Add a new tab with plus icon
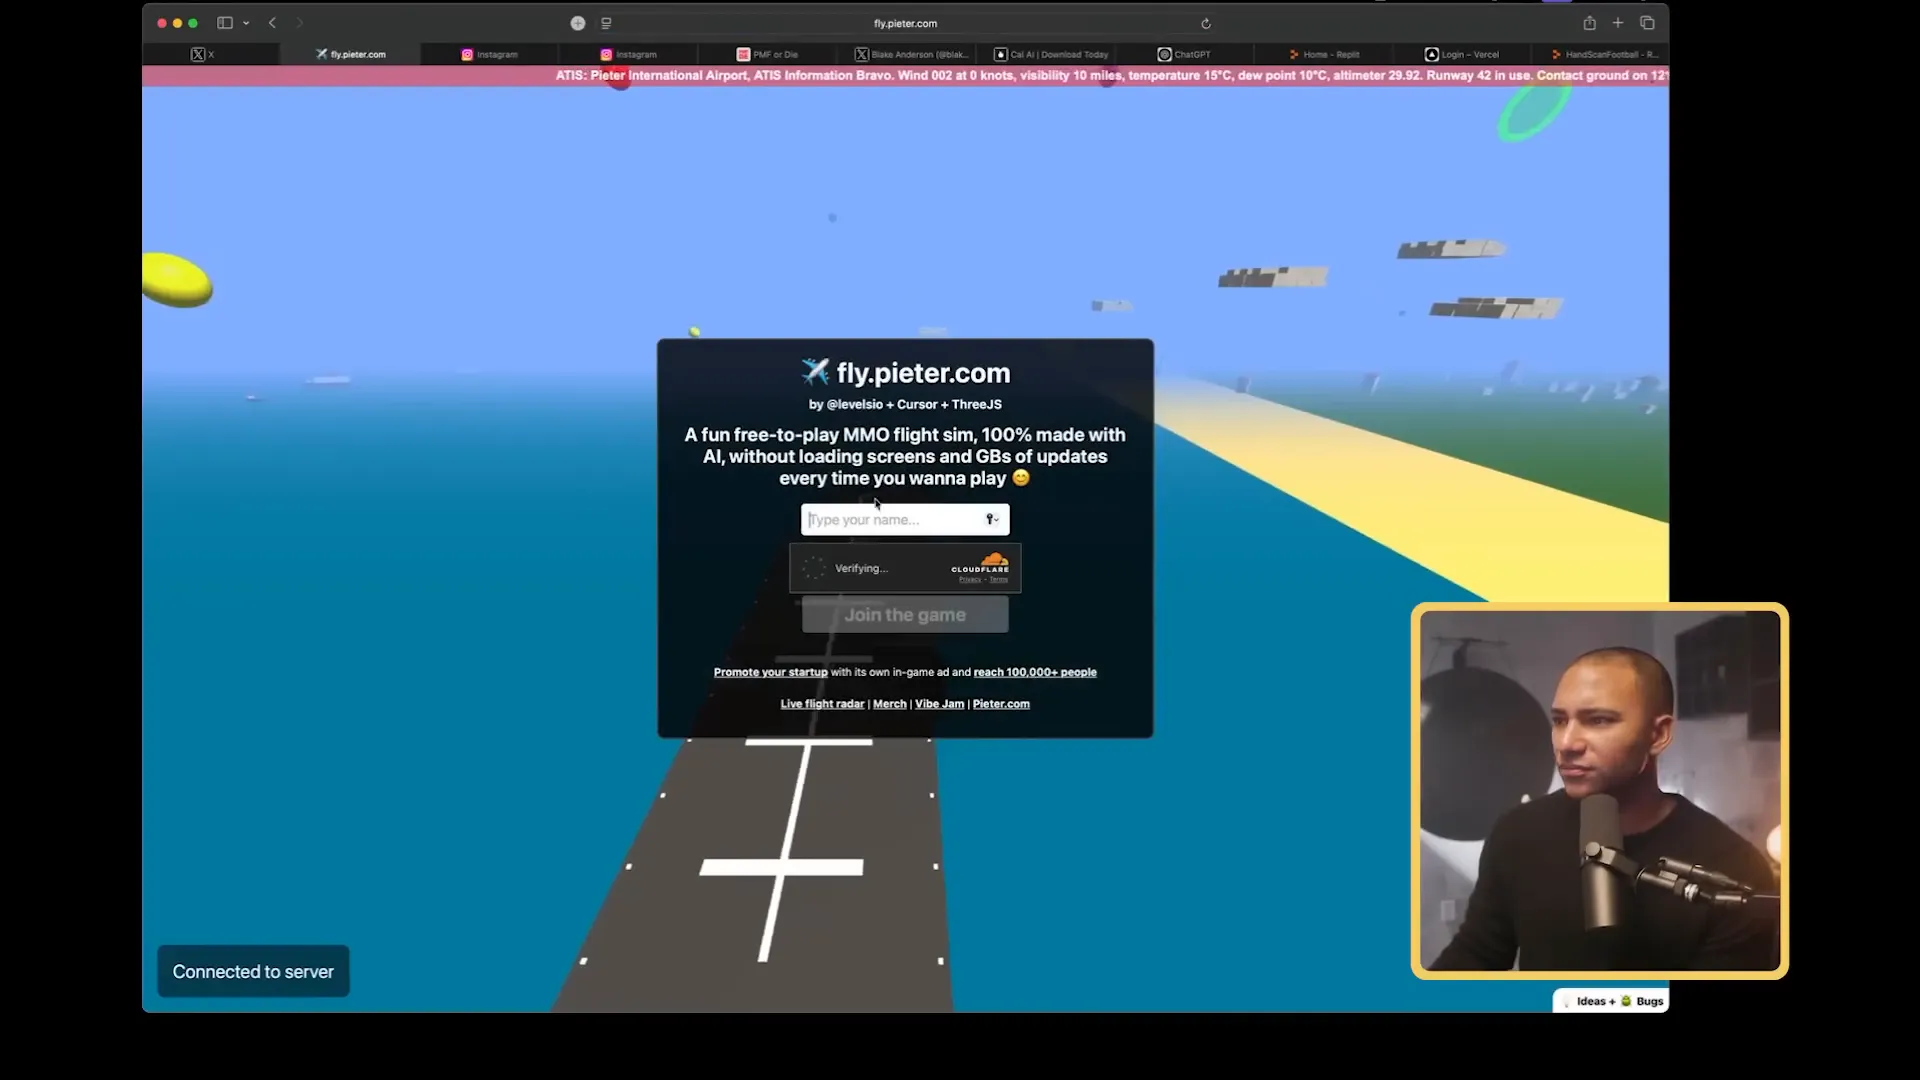Image resolution: width=1920 pixels, height=1080 pixels. click(x=1618, y=23)
